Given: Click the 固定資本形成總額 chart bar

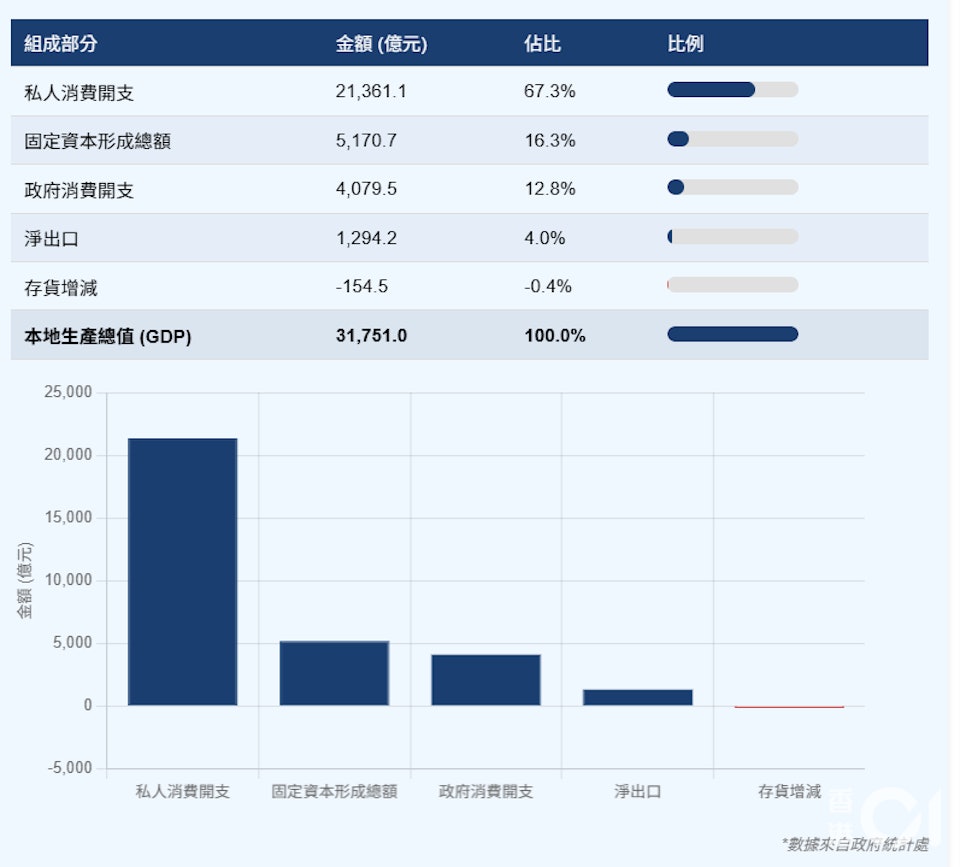Looking at the screenshot, I should point(334,673).
